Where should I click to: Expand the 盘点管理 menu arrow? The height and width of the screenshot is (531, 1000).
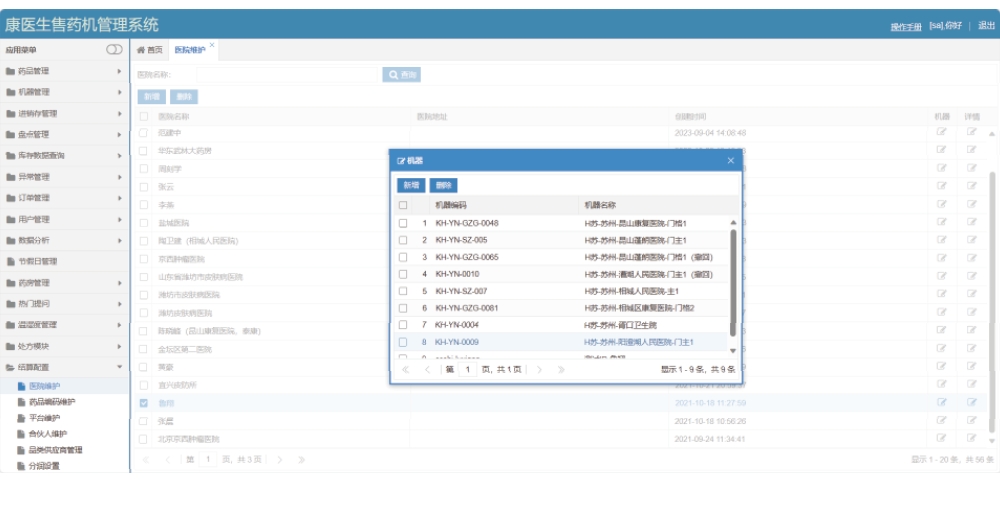pyautogui.click(x=119, y=135)
